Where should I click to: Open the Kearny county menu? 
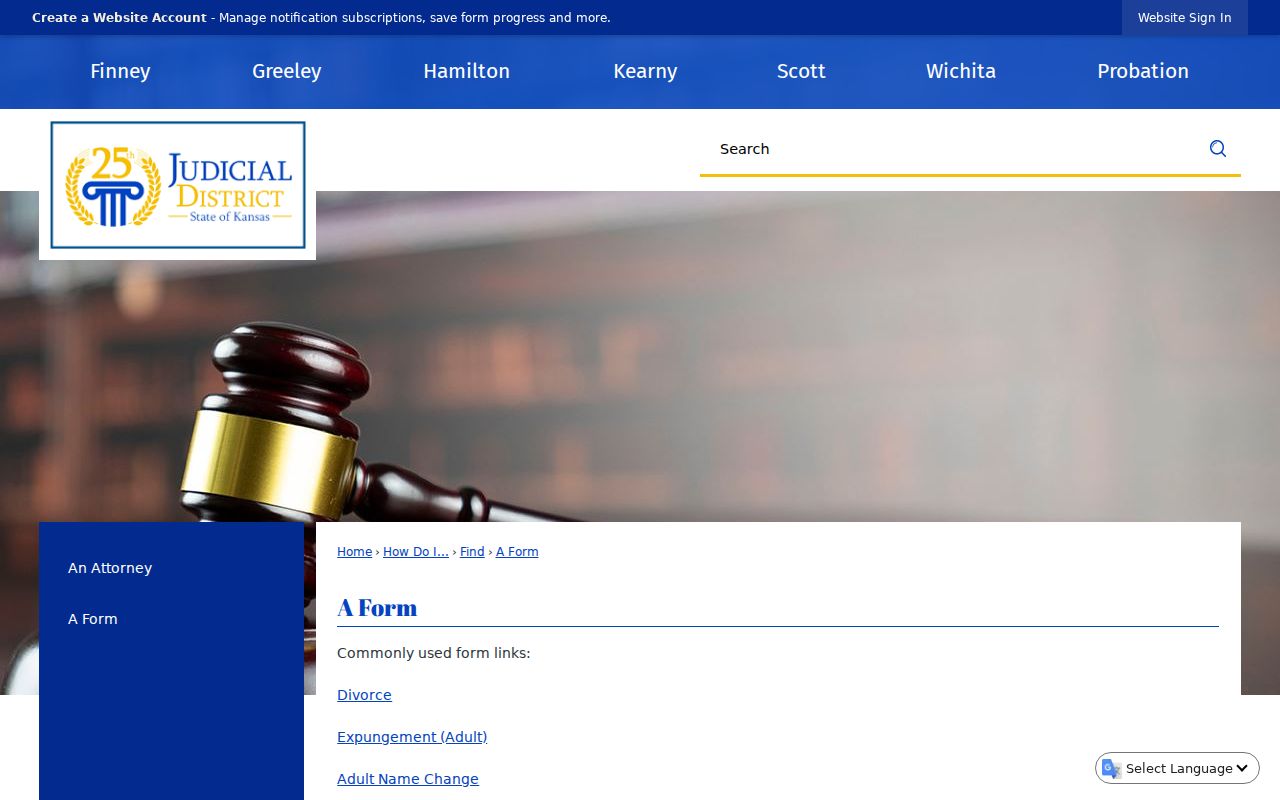coord(645,71)
